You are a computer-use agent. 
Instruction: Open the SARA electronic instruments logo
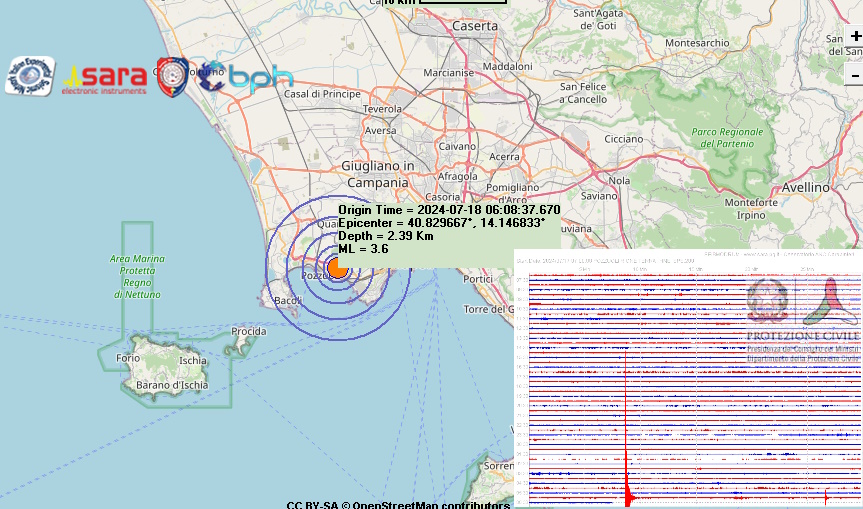pyautogui.click(x=106, y=79)
